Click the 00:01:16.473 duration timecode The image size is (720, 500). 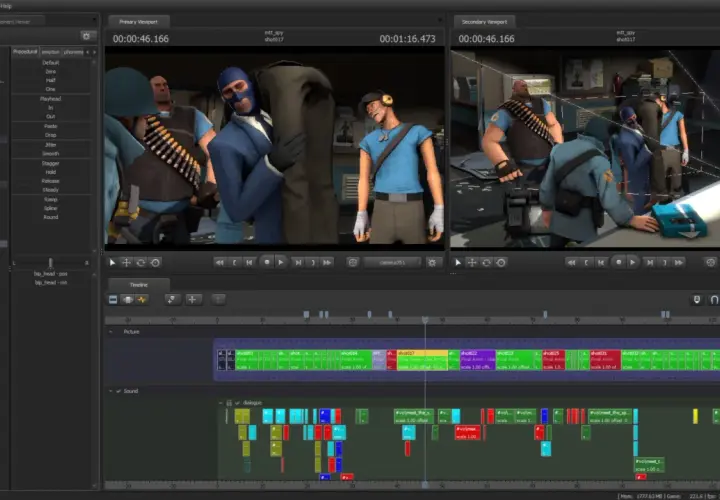coord(407,39)
